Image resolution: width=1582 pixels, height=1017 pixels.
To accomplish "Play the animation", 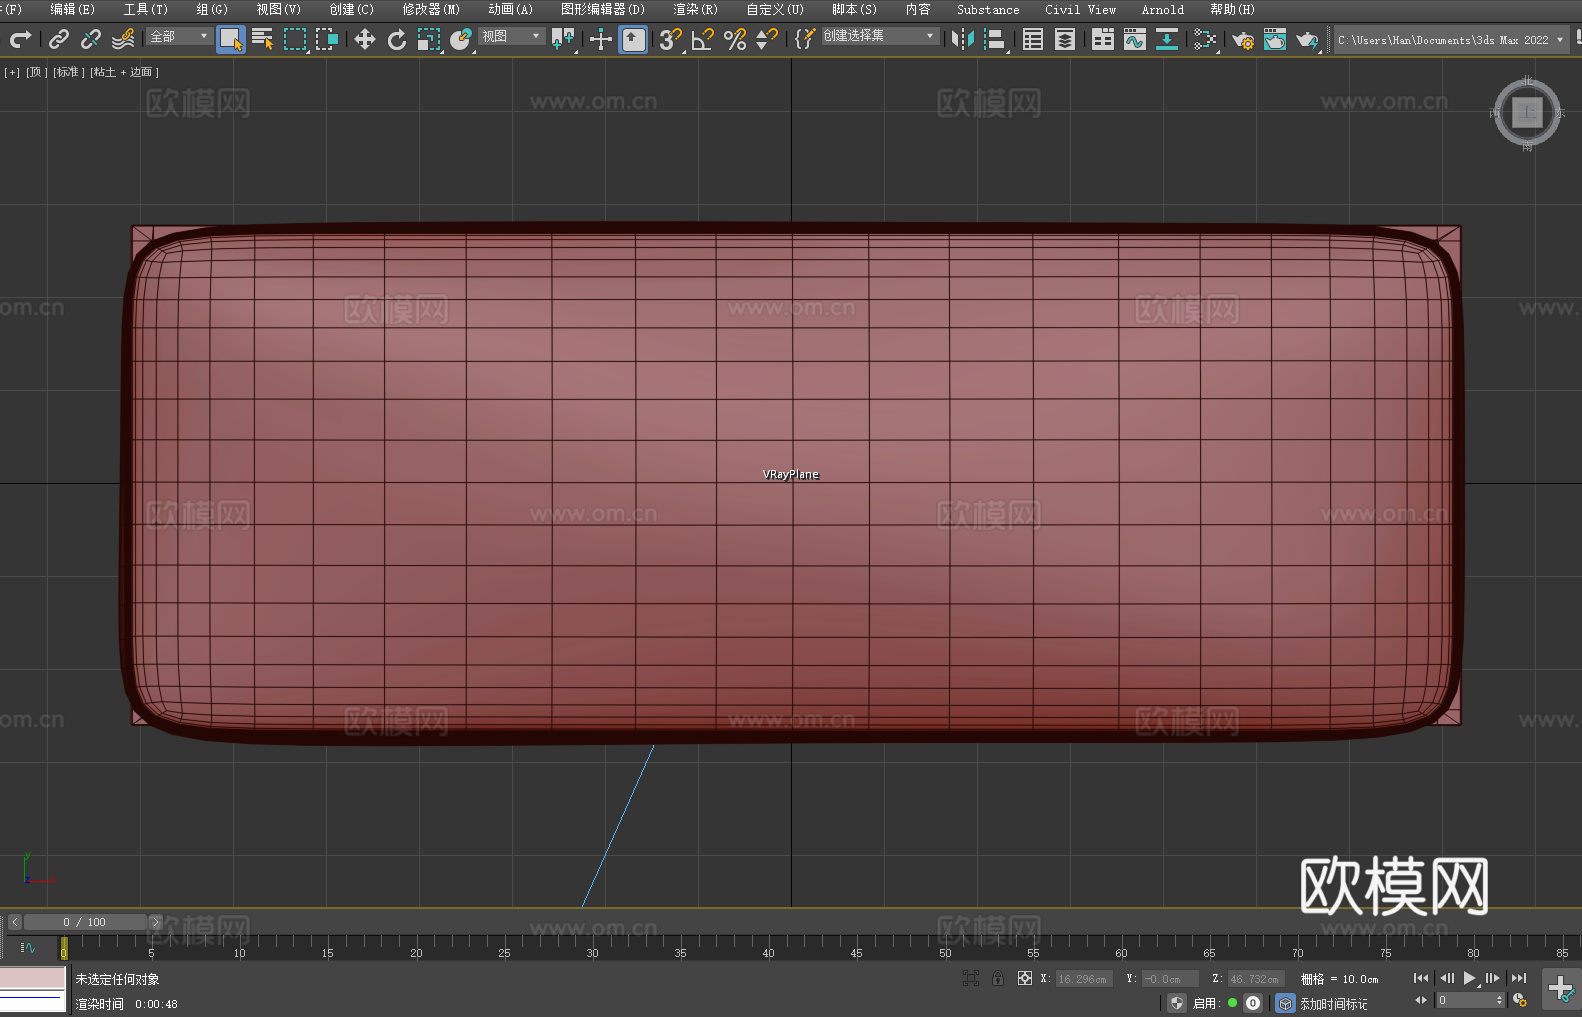I will tap(1469, 978).
